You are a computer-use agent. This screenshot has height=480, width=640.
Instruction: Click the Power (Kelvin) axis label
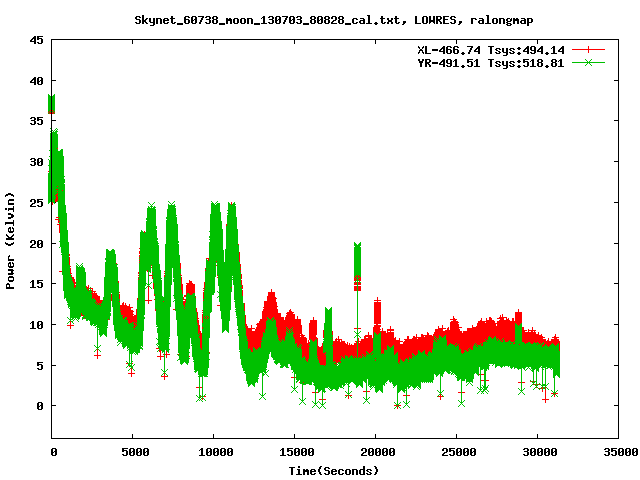pos(10,241)
